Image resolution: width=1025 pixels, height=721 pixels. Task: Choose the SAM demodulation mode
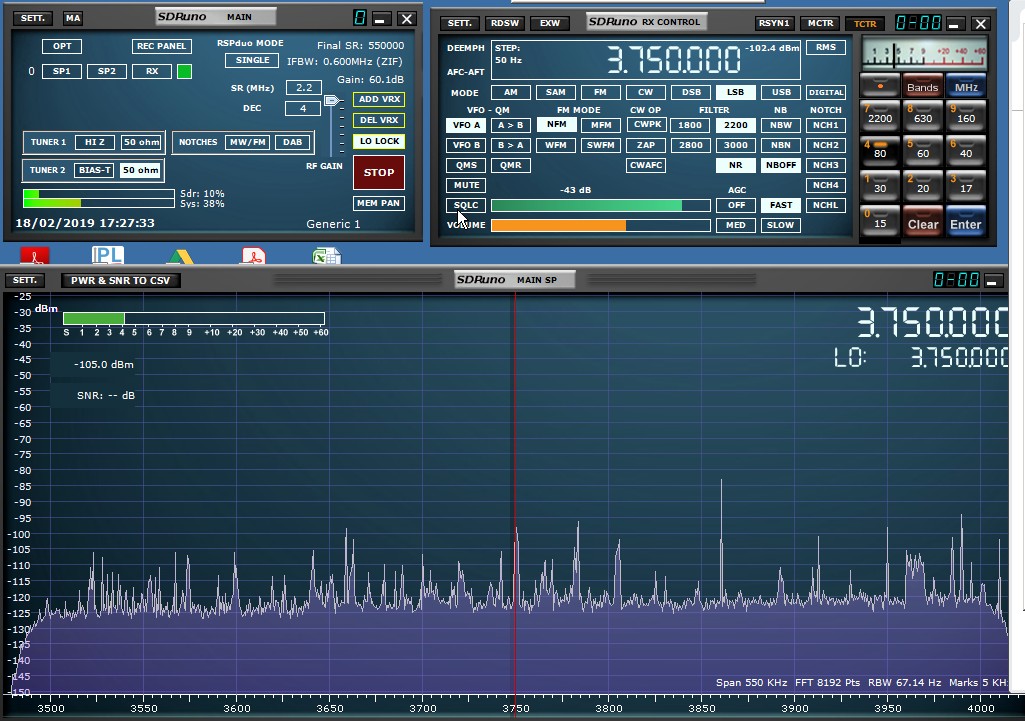coord(556,92)
